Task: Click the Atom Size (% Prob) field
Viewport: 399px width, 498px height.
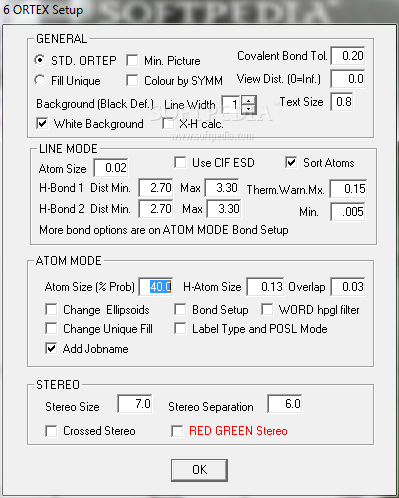Action: click(156, 287)
